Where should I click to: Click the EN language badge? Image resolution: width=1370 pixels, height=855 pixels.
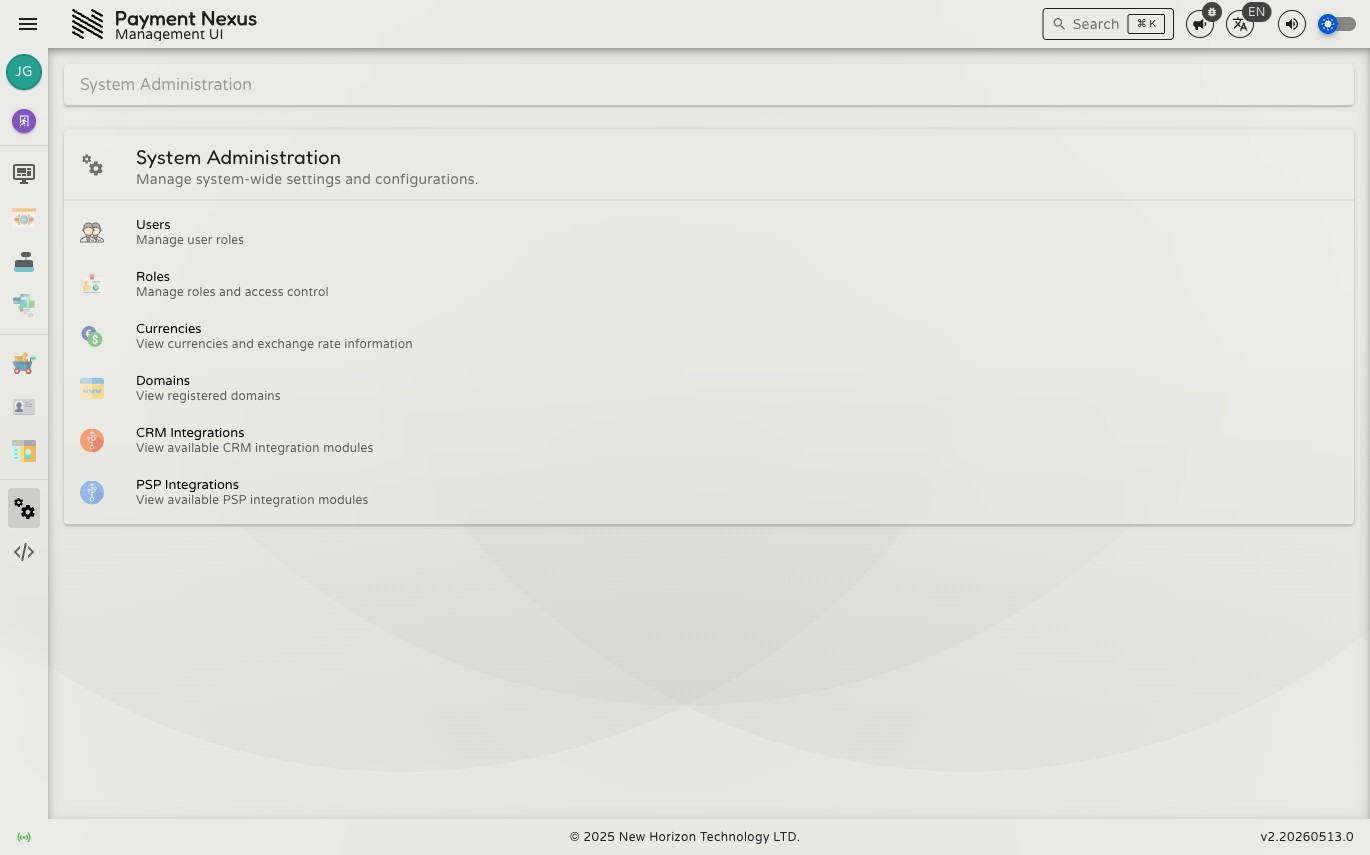(x=1256, y=12)
